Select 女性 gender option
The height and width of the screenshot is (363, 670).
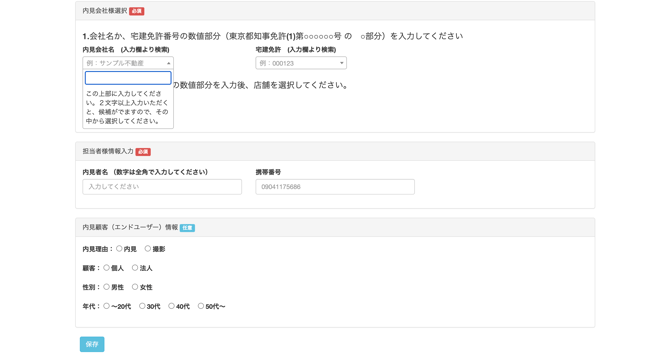[x=135, y=287]
